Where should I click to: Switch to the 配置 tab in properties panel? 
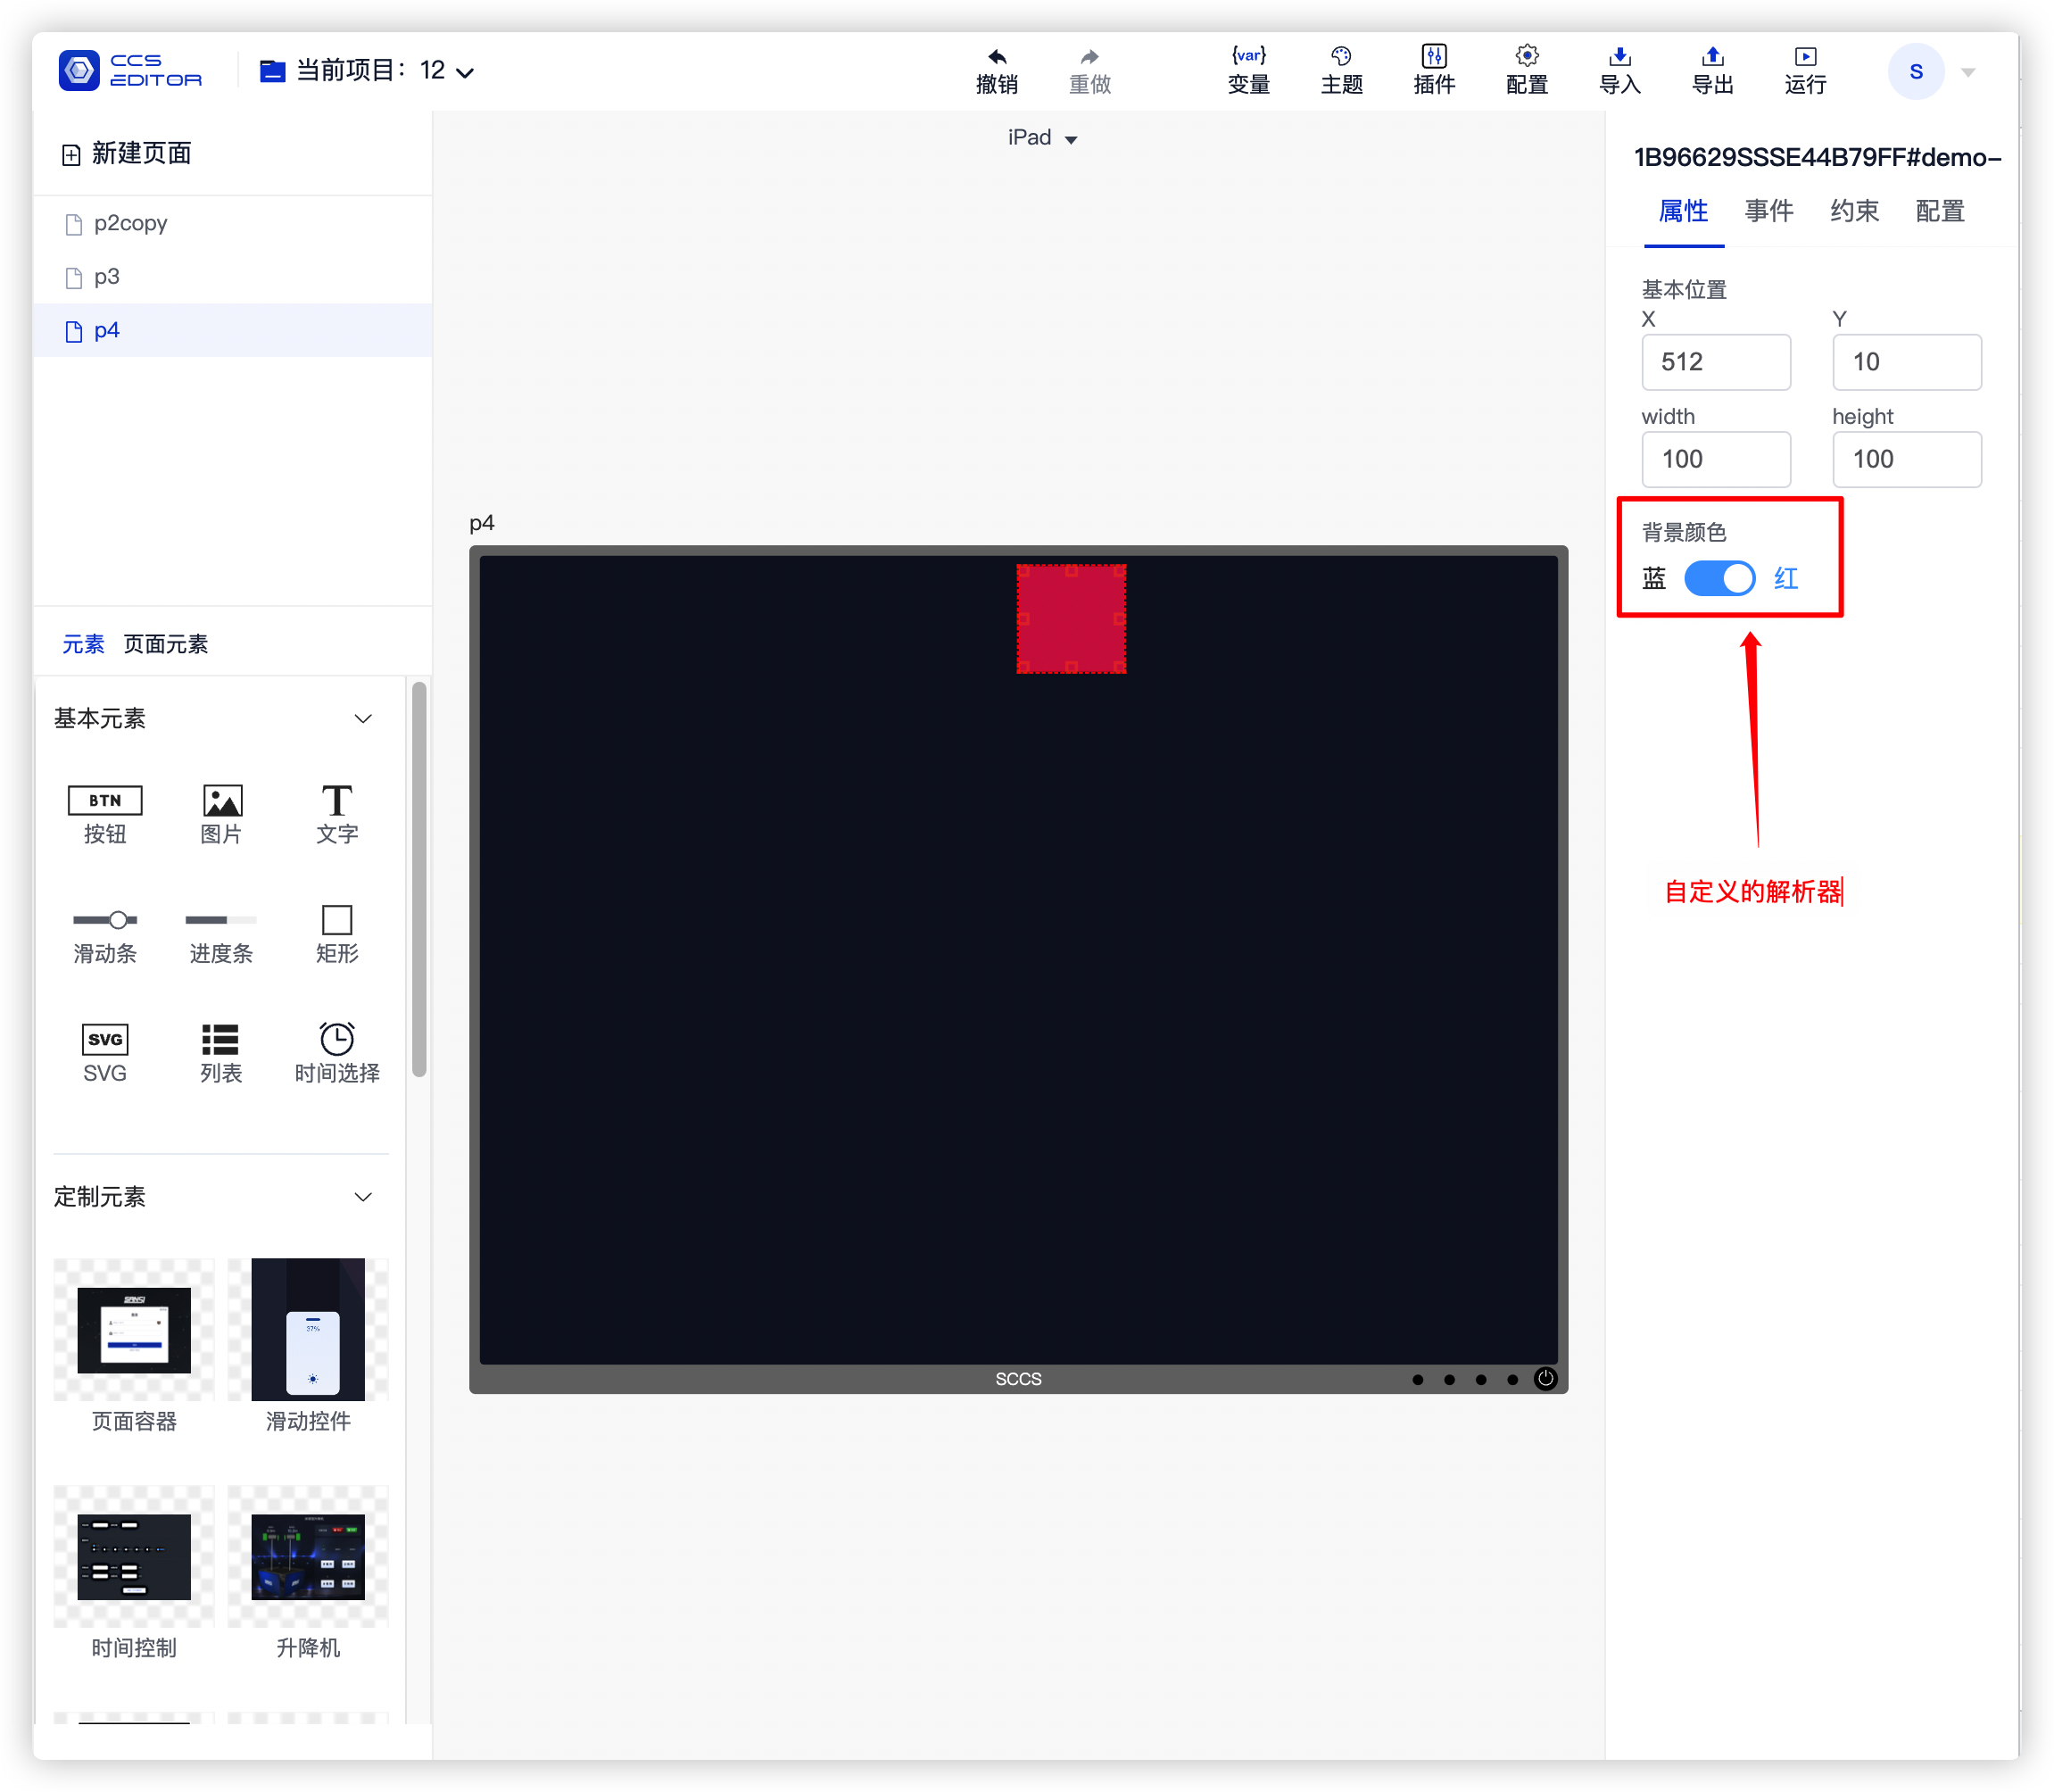1940,211
